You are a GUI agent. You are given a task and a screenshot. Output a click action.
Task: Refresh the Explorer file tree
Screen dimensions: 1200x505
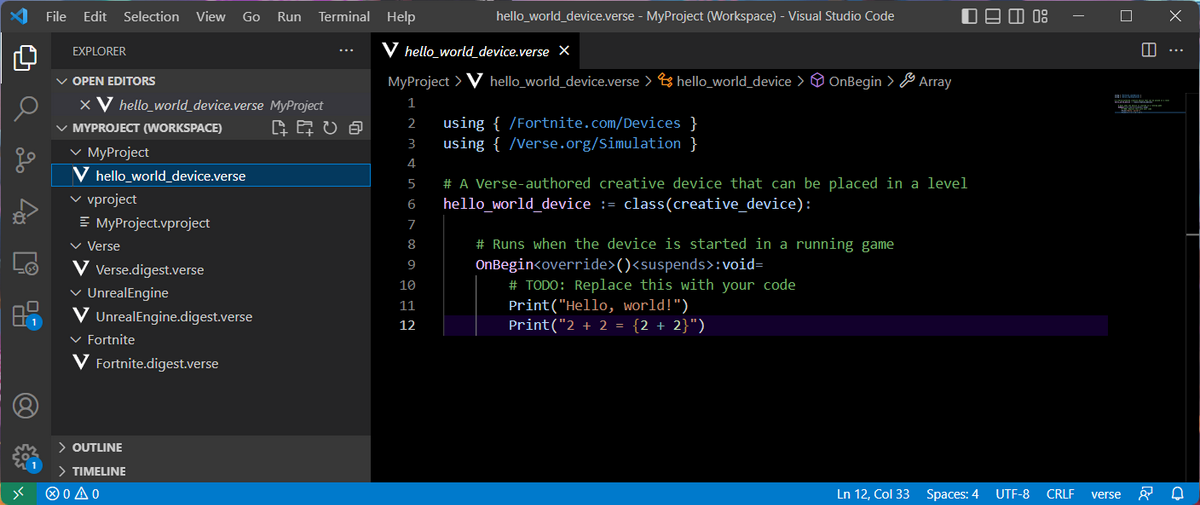(x=330, y=128)
